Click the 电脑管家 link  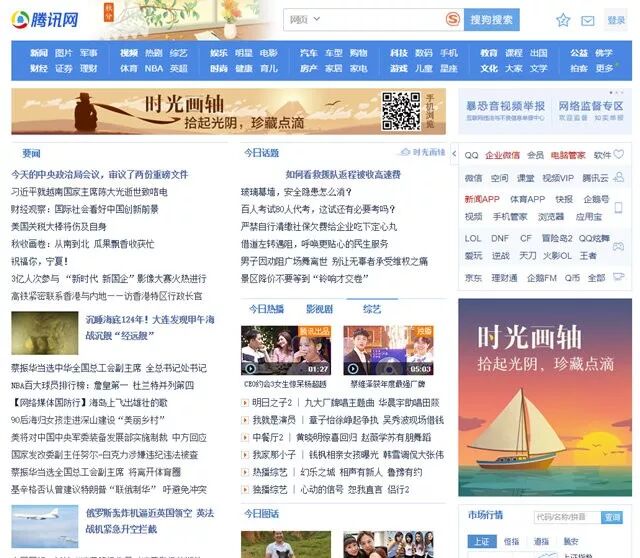(568, 155)
